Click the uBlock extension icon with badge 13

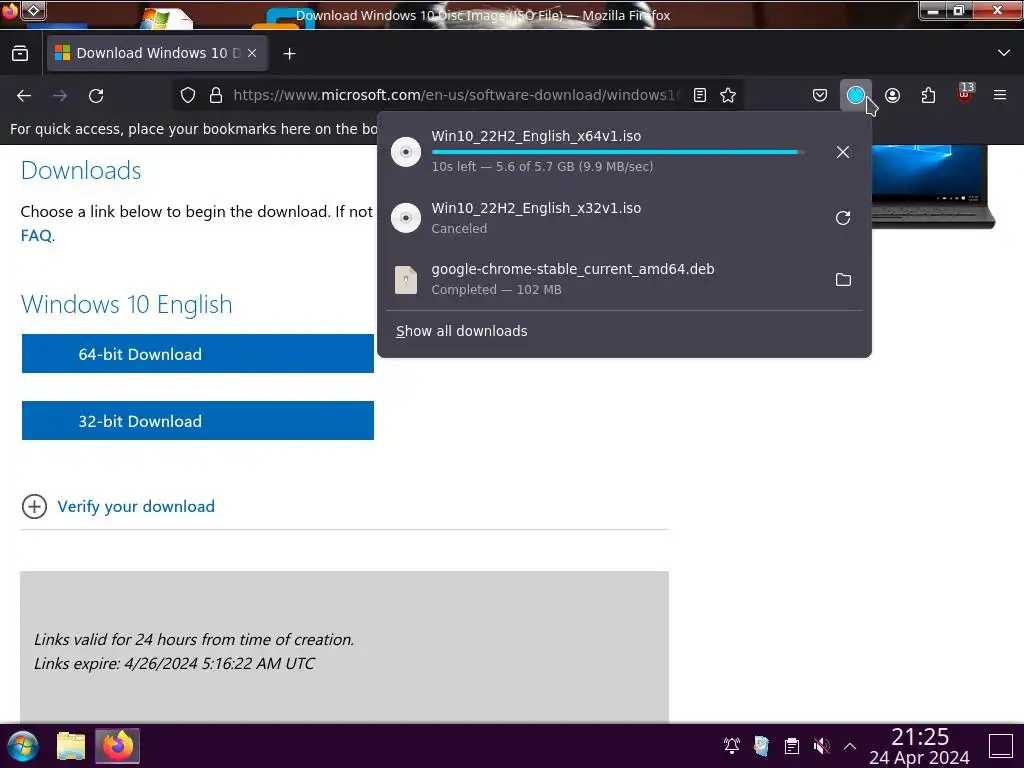(965, 94)
